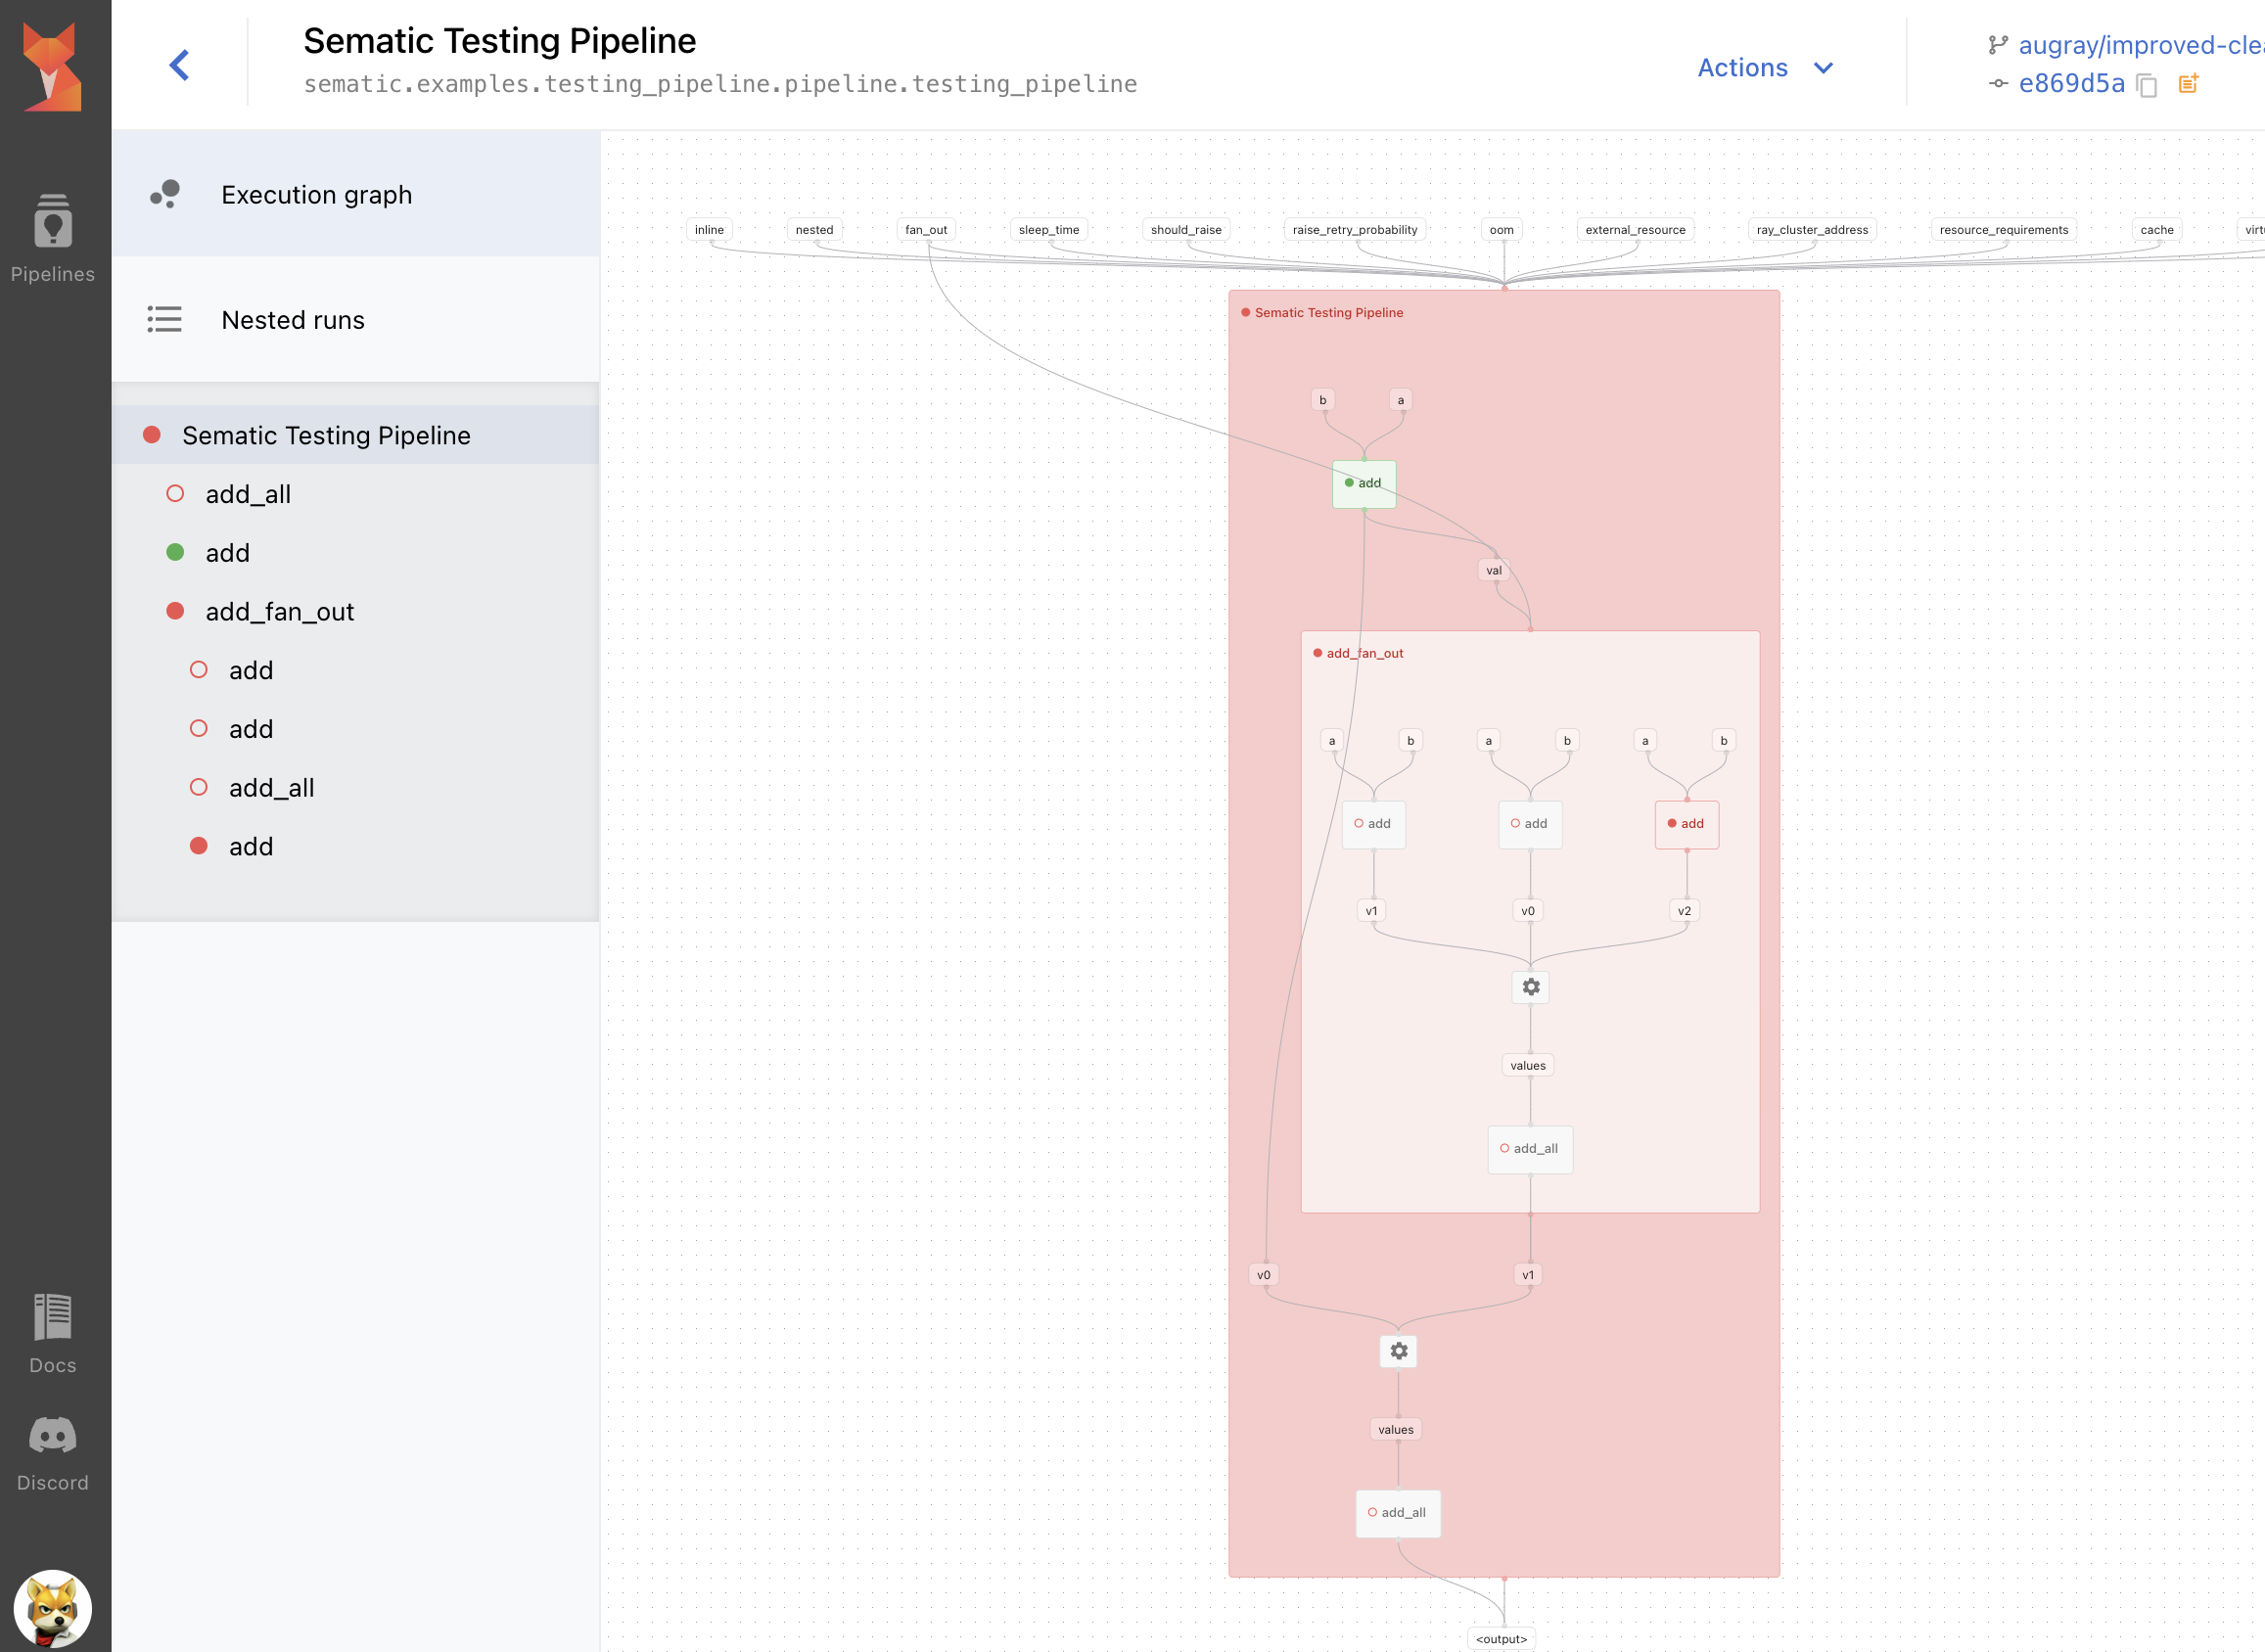Click the gear node inside add_fan_out subgraph

tap(1530, 987)
